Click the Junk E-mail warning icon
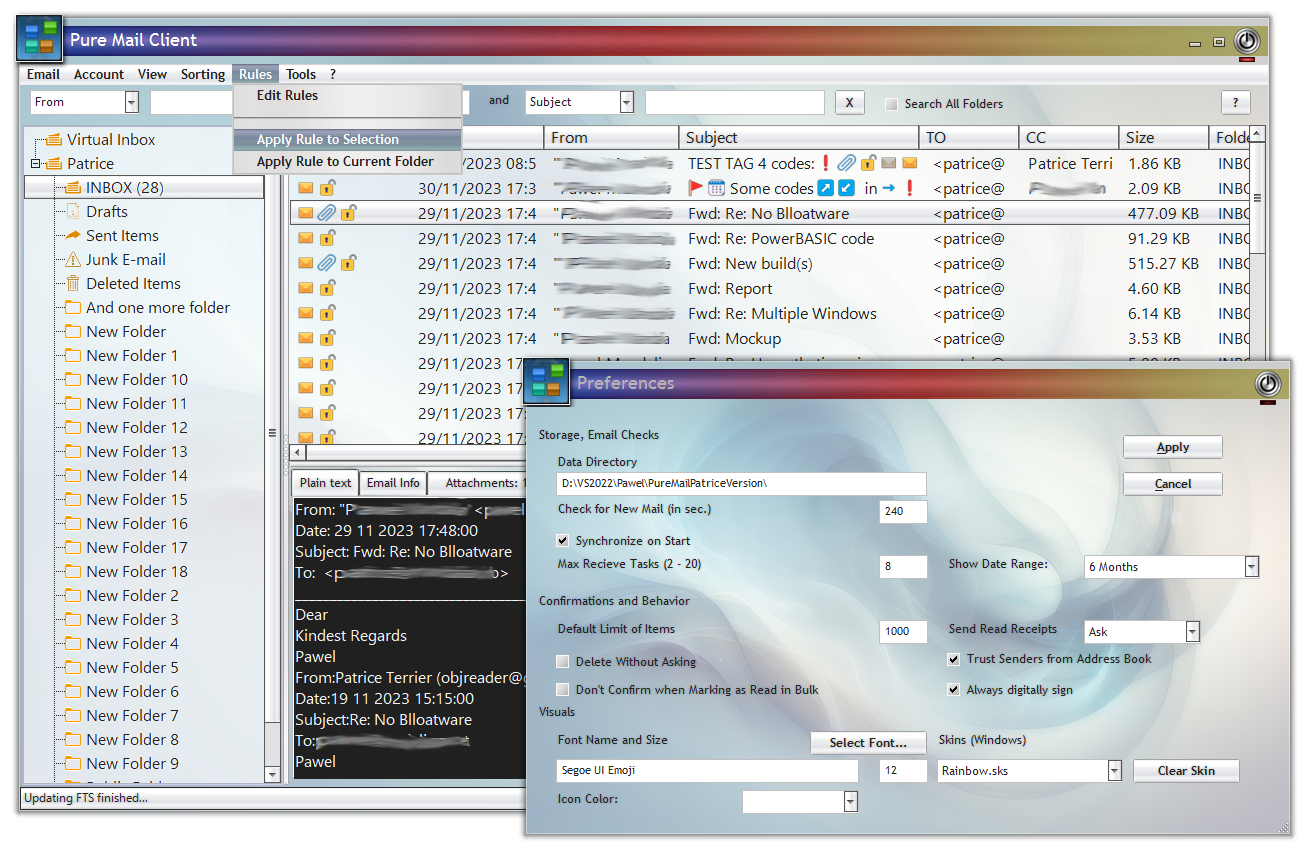 [x=73, y=260]
